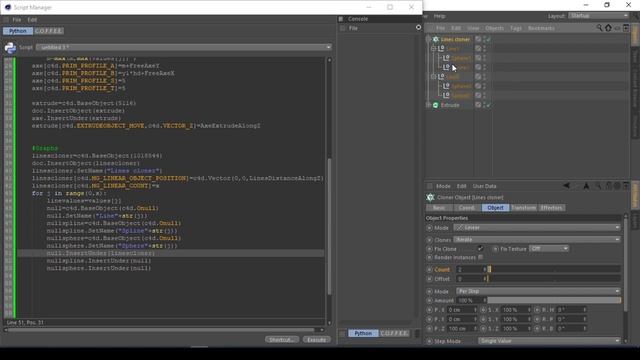This screenshot has height=360, width=640.
Task: Collapse the Line1 null in object tree
Action: [x=433, y=49]
